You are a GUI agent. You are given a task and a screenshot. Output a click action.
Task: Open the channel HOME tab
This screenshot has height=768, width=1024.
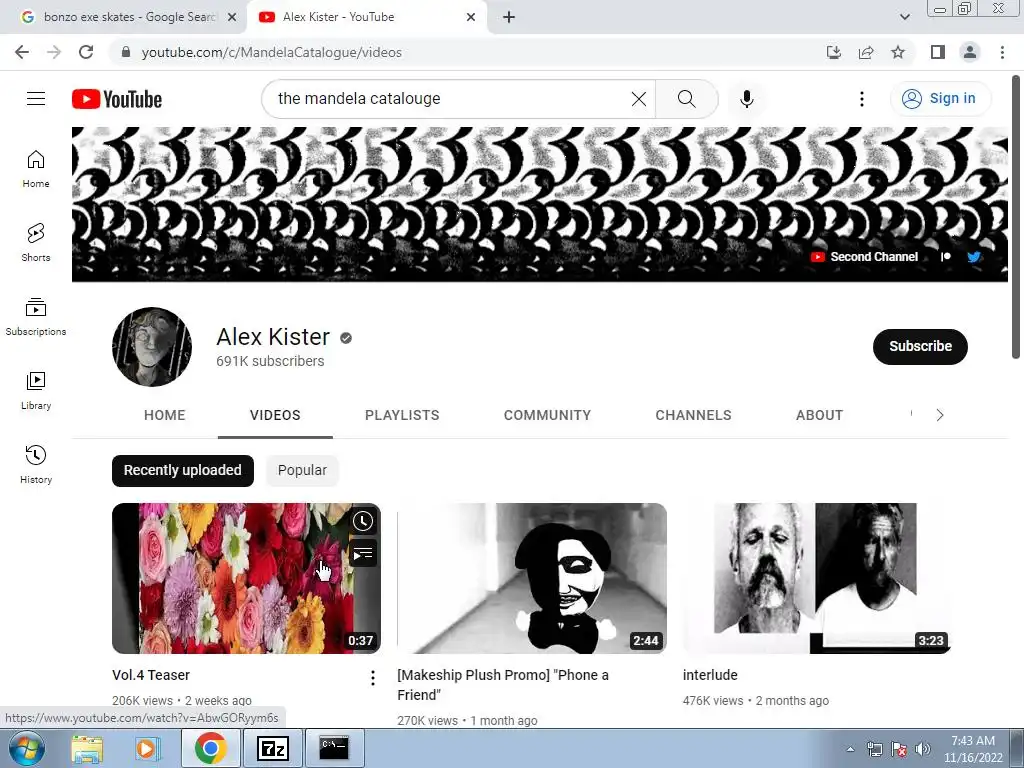coord(165,415)
